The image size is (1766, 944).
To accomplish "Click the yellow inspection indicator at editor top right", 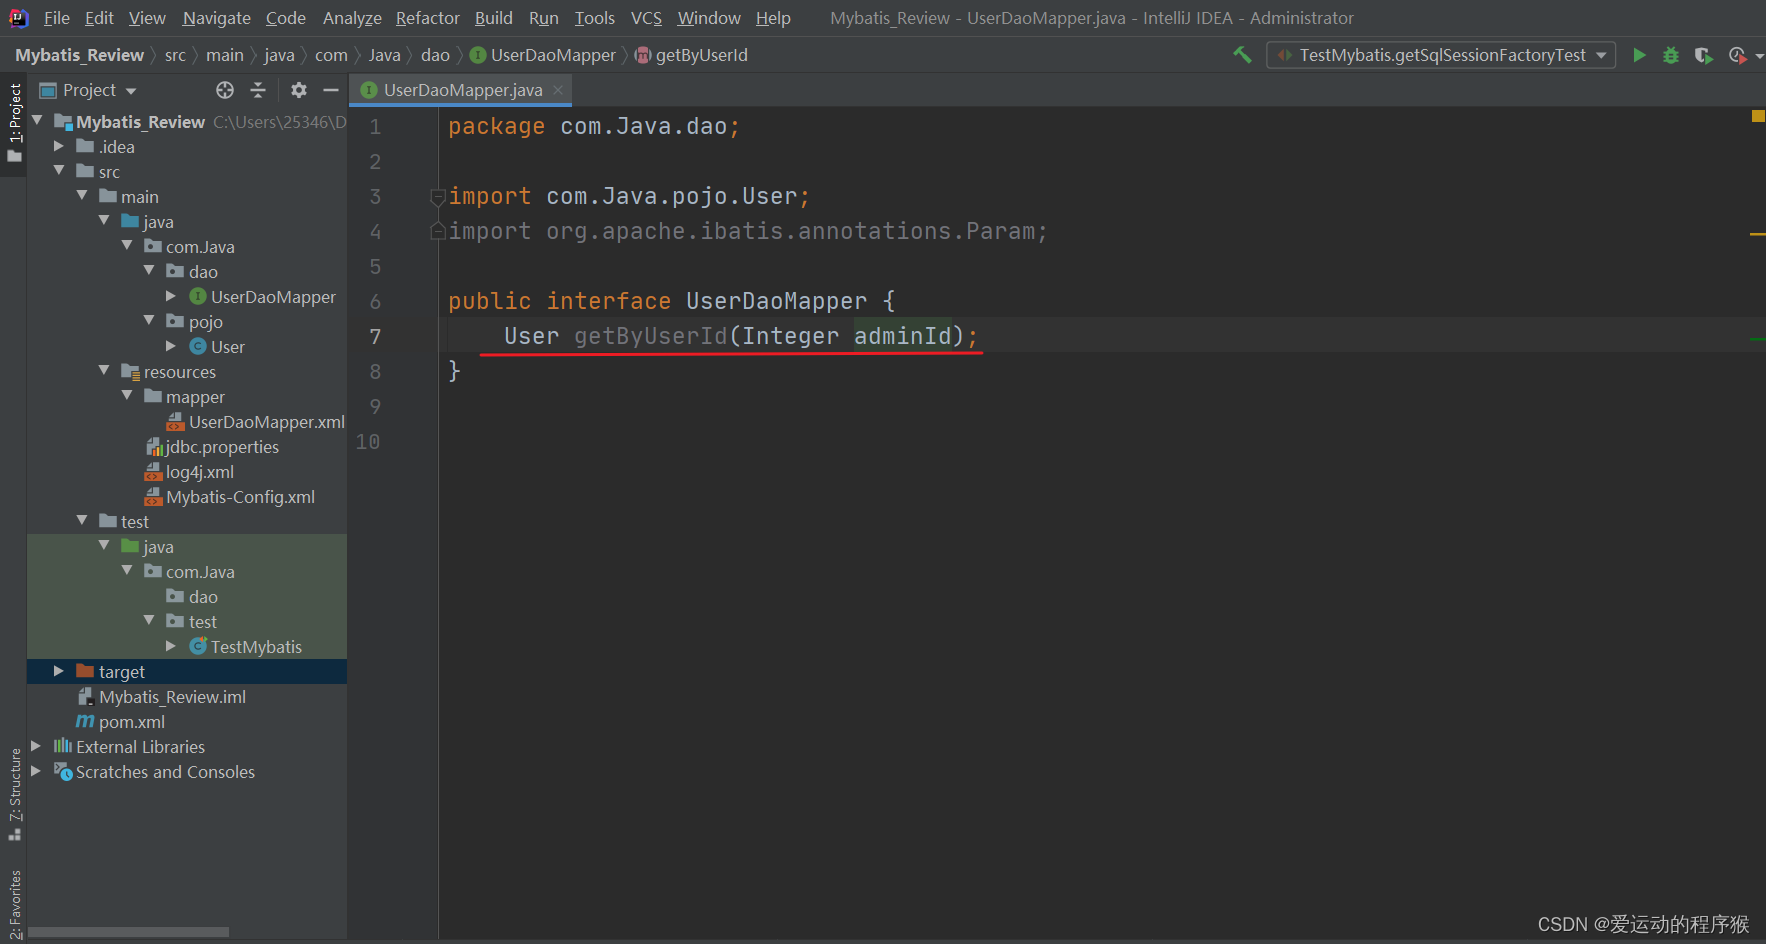I will click(1758, 116).
